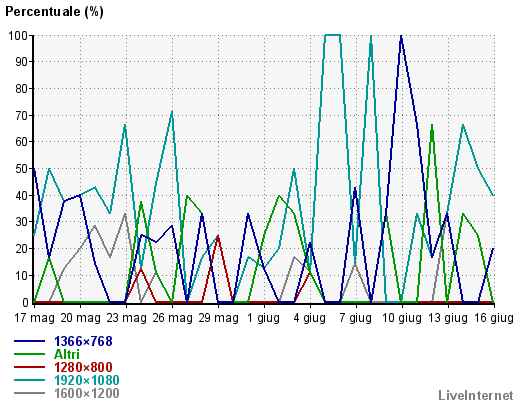Click the red 1280×800 legend line
This screenshot has width=520, height=405.
point(29,367)
